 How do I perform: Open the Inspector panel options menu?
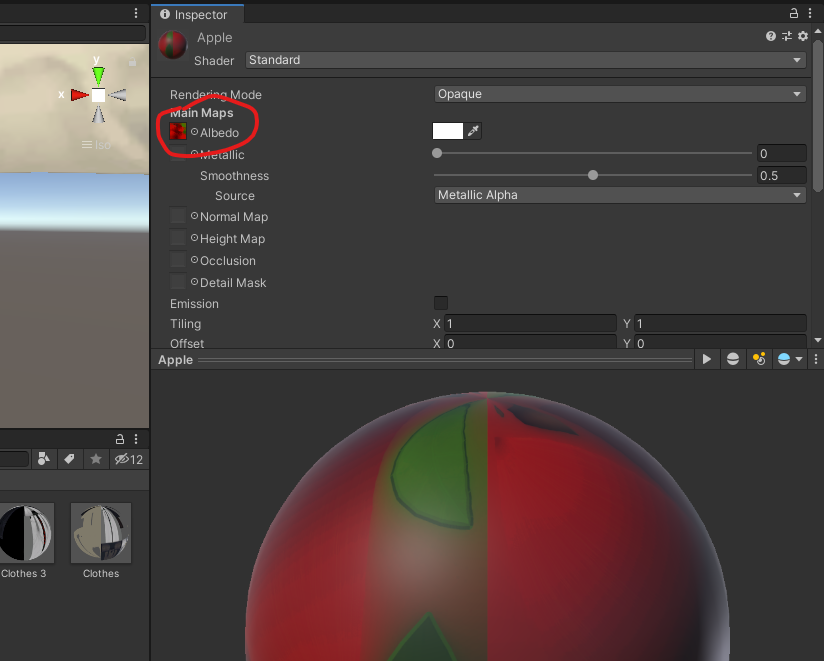point(810,14)
